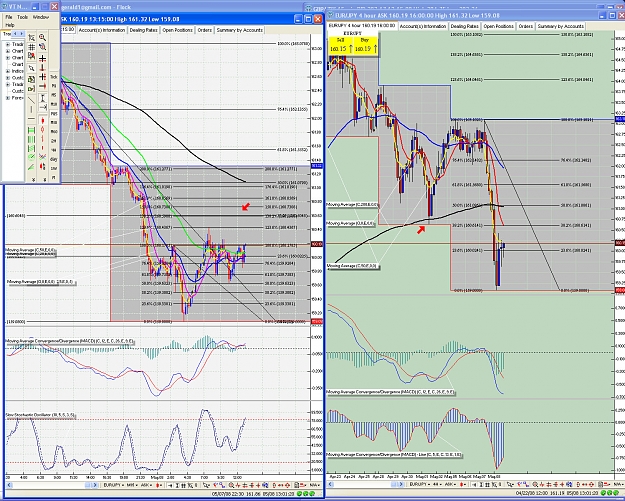Activate the black crosshair cursor tool
Viewport: 625px width, 501px height.
coord(42,58)
